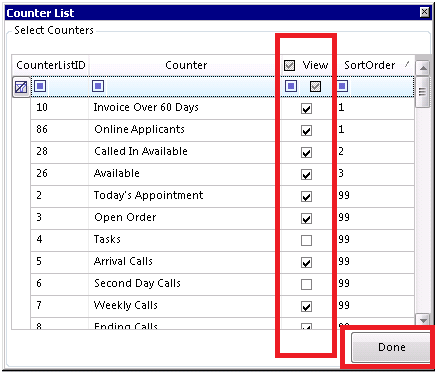The image size is (435, 372).
Task: Click CounterListID cell 10
Action: tap(60, 108)
